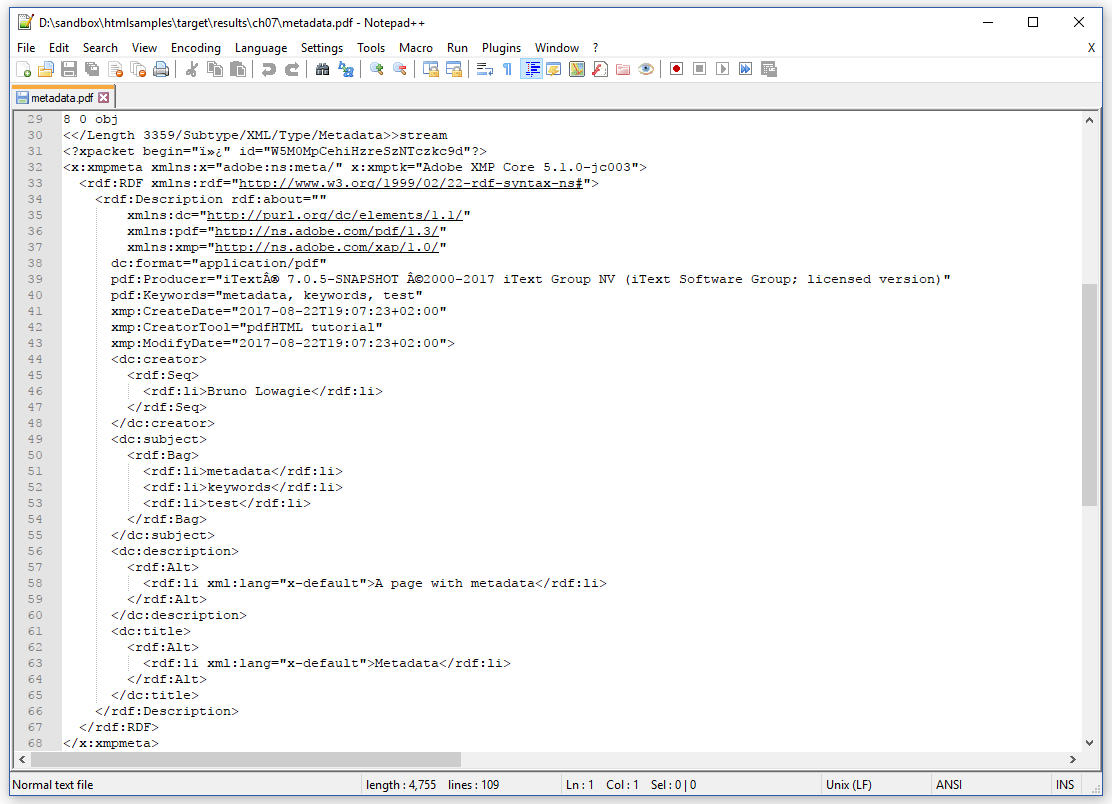Open a file using the Open folder icon
Image resolution: width=1112 pixels, height=804 pixels.
pyautogui.click(x=45, y=68)
